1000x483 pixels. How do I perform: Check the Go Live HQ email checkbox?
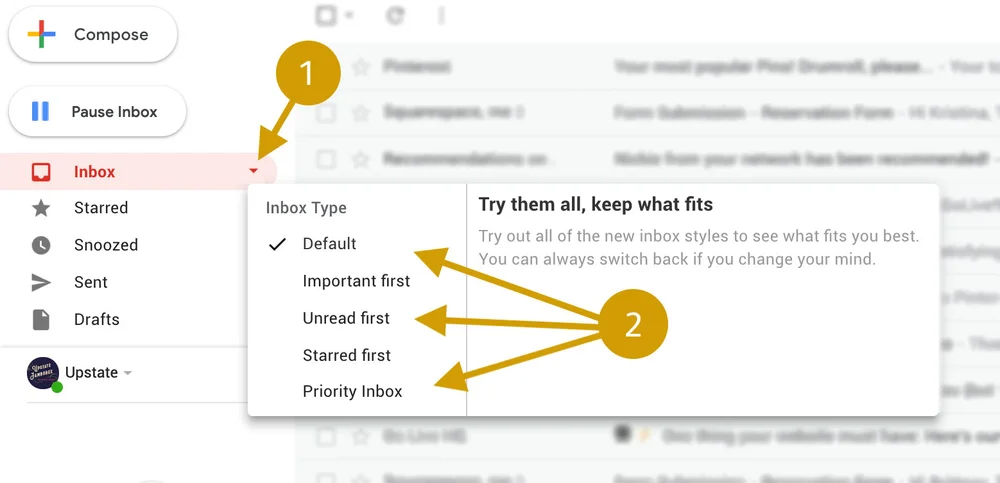(326, 436)
